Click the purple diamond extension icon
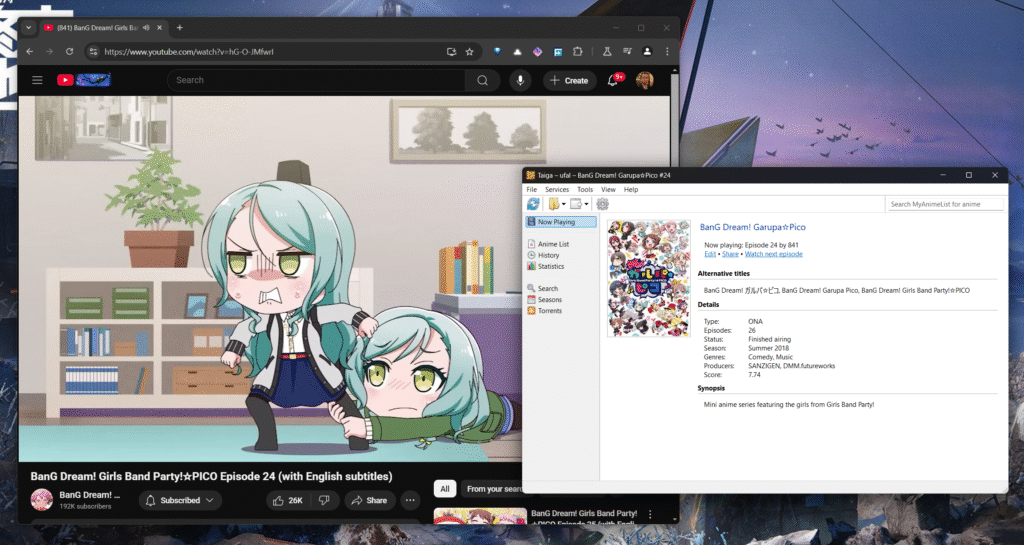The image size is (1024, 545). click(x=537, y=52)
